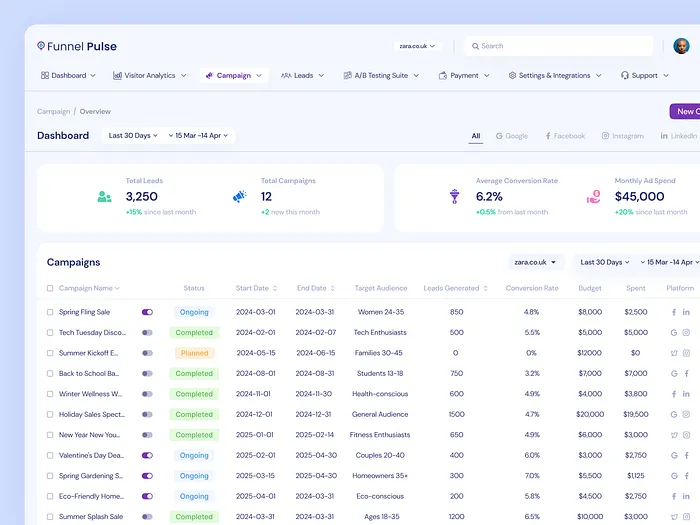The height and width of the screenshot is (525, 700).
Task: Sort by Start Date column
Action: tap(257, 288)
